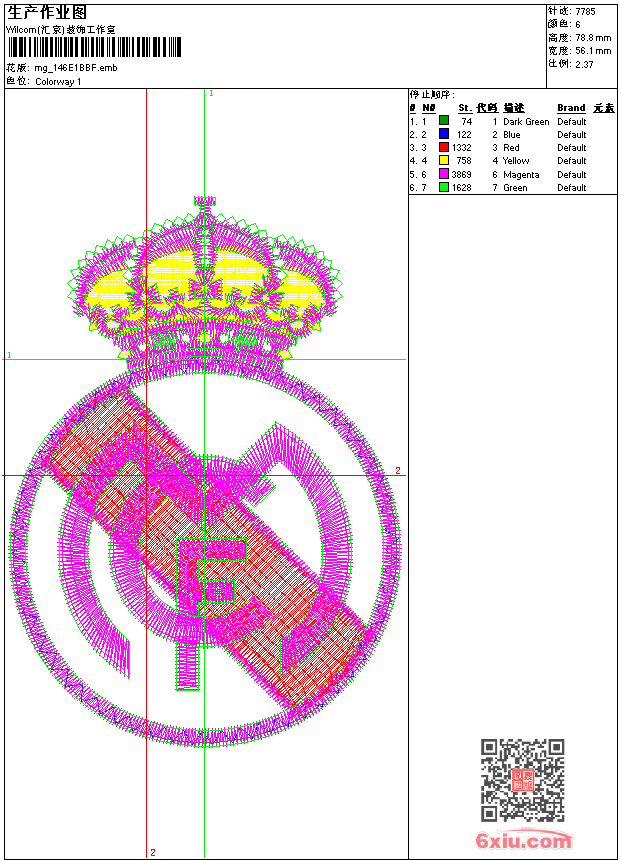The image size is (620, 860).
Task: Click the height value '78.8 mm'
Action: pyautogui.click(x=593, y=38)
